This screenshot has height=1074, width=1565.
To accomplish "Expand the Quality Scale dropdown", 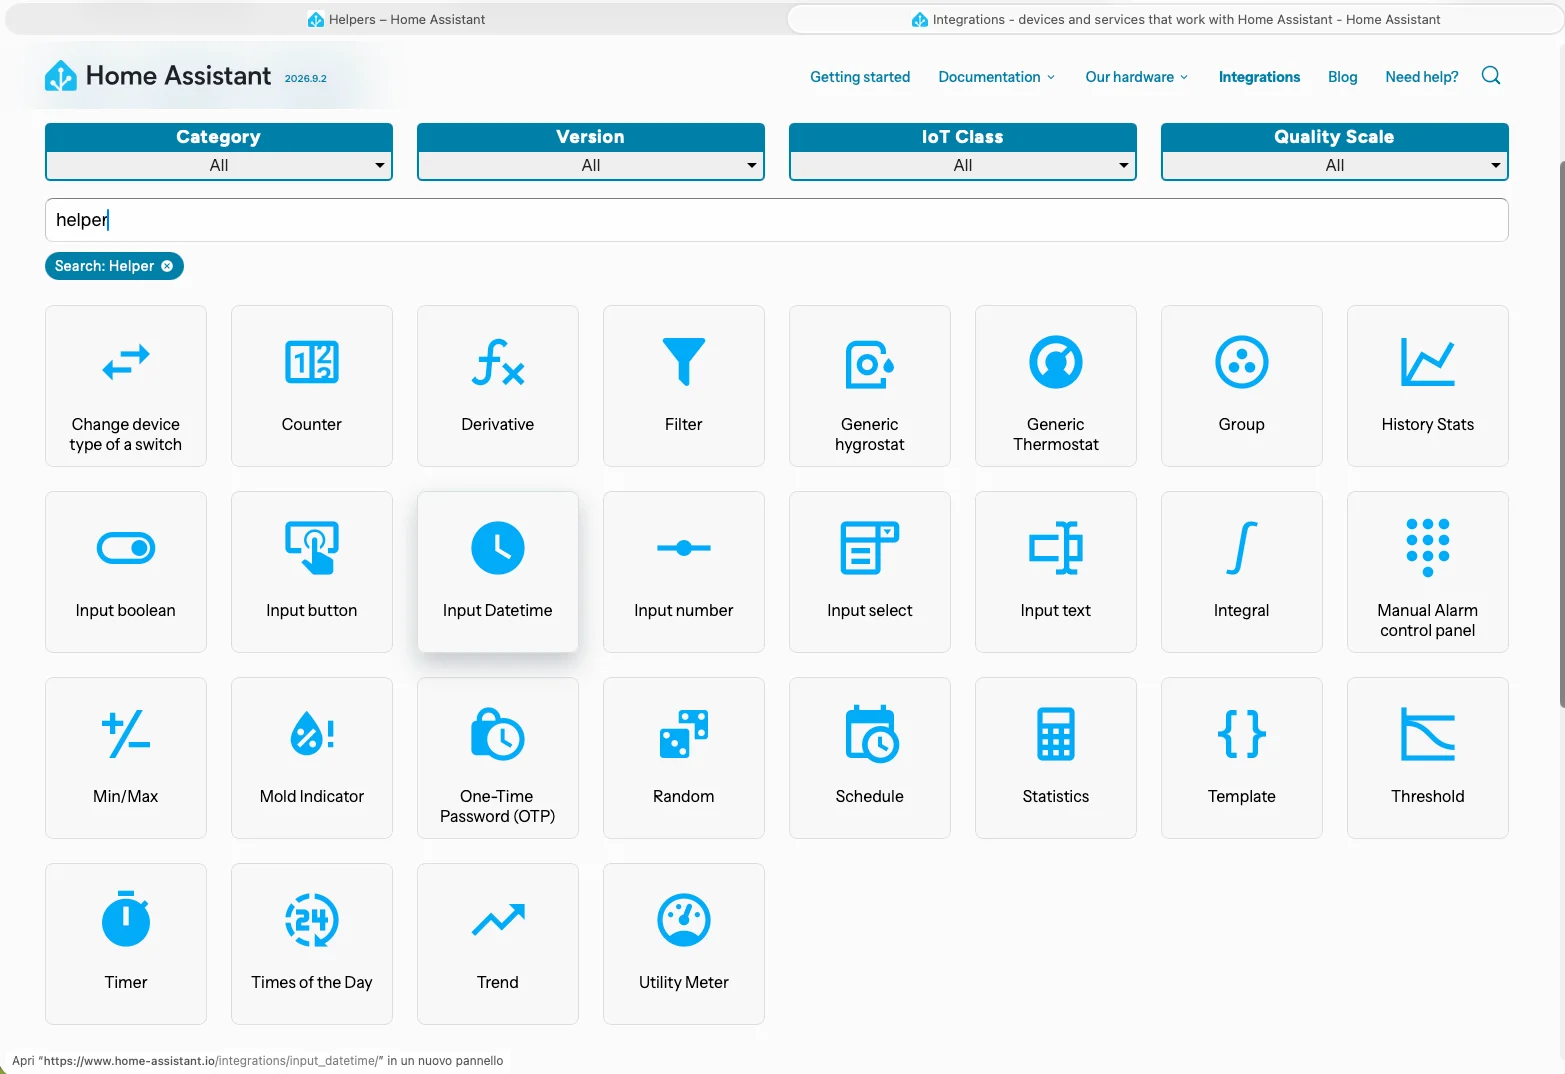I will (1335, 165).
